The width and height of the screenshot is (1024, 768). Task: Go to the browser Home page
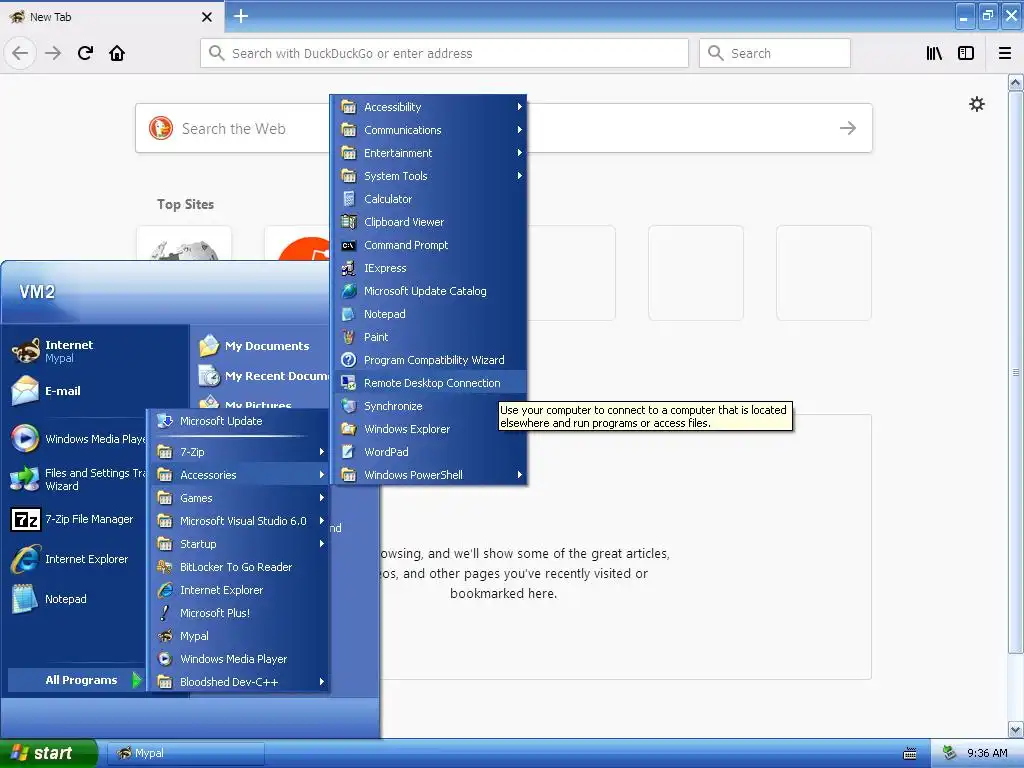[117, 53]
